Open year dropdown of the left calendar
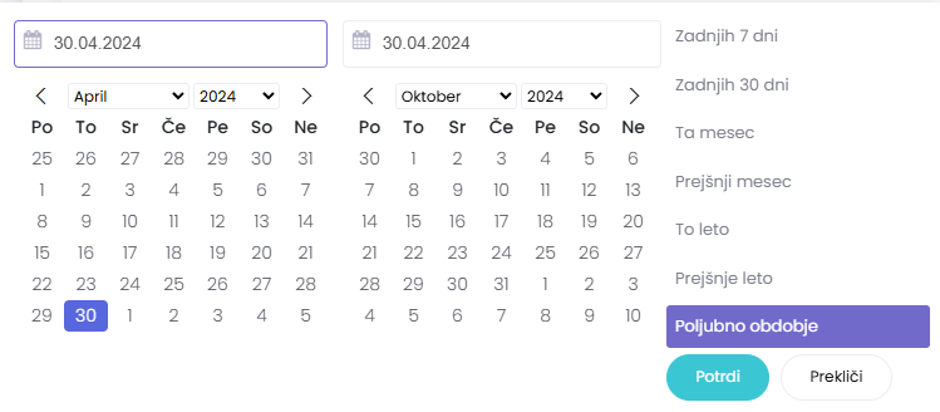Viewport: 940px width, 412px height. coord(236,96)
